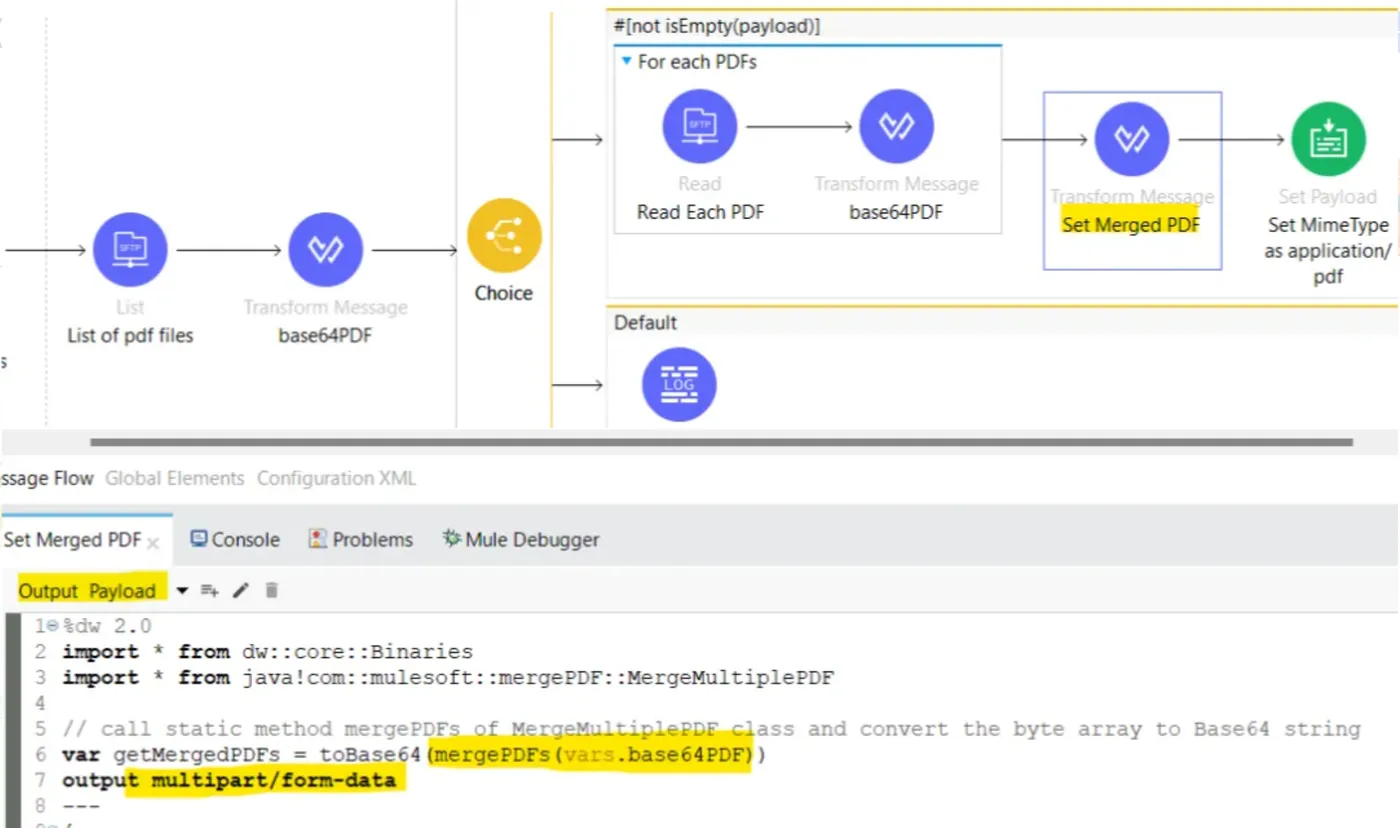Click the '%dw 2.0' code line
Viewport: 1400px width, 828px height.
tap(107, 626)
